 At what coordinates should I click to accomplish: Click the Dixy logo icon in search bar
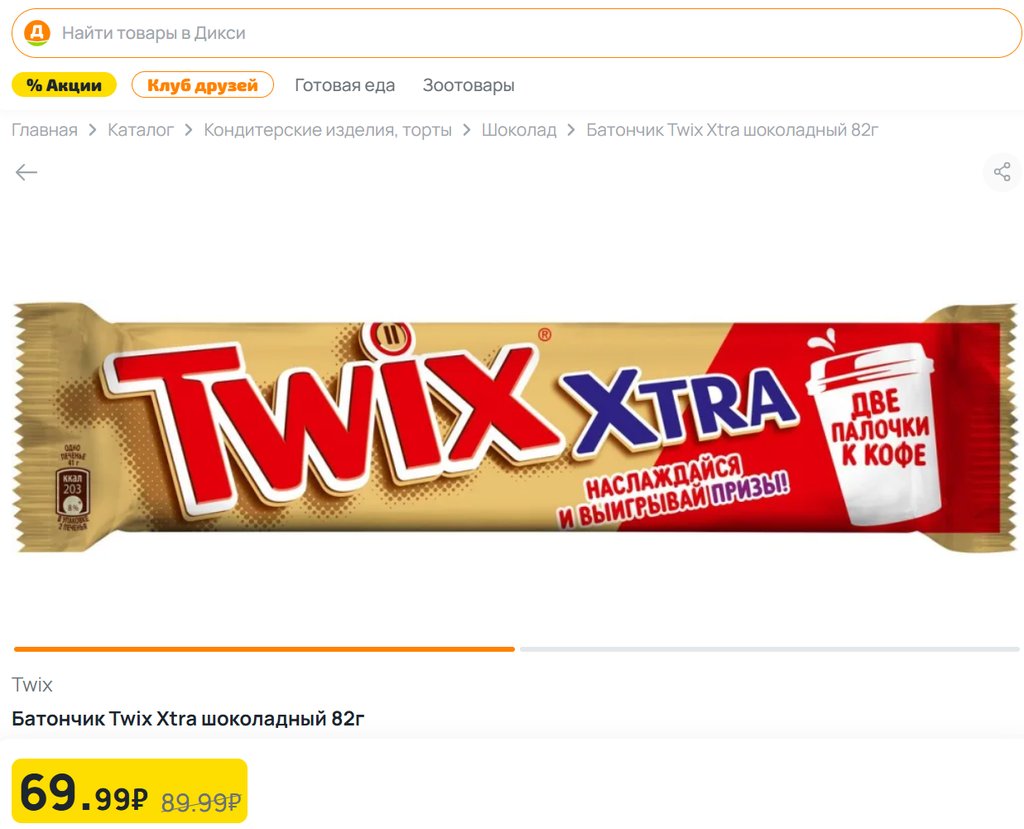[x=37, y=33]
